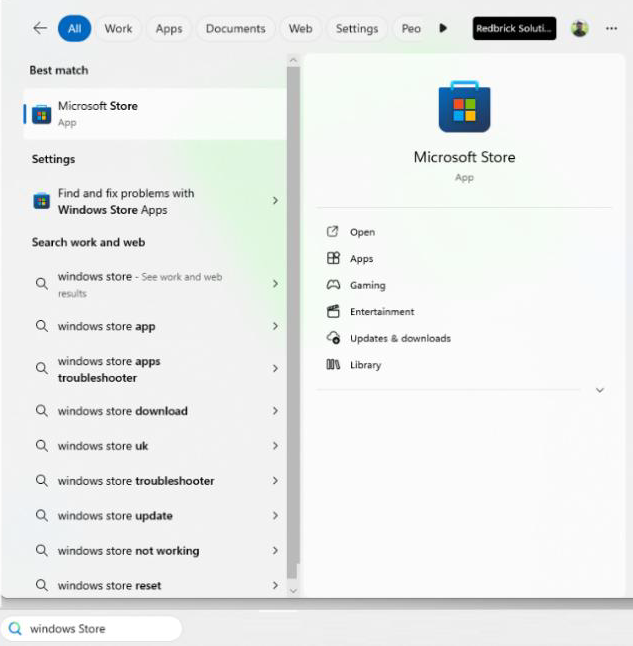Select the 'windows store download' suggestion
The image size is (633, 646).
[155, 411]
